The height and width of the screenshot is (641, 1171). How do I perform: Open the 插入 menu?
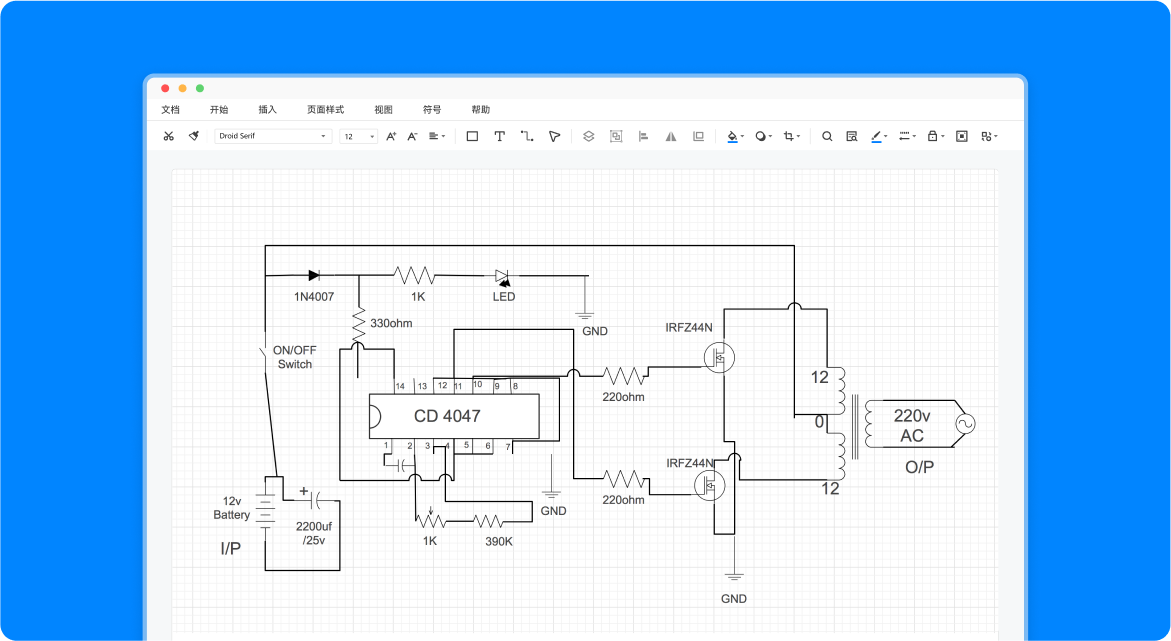(x=267, y=110)
